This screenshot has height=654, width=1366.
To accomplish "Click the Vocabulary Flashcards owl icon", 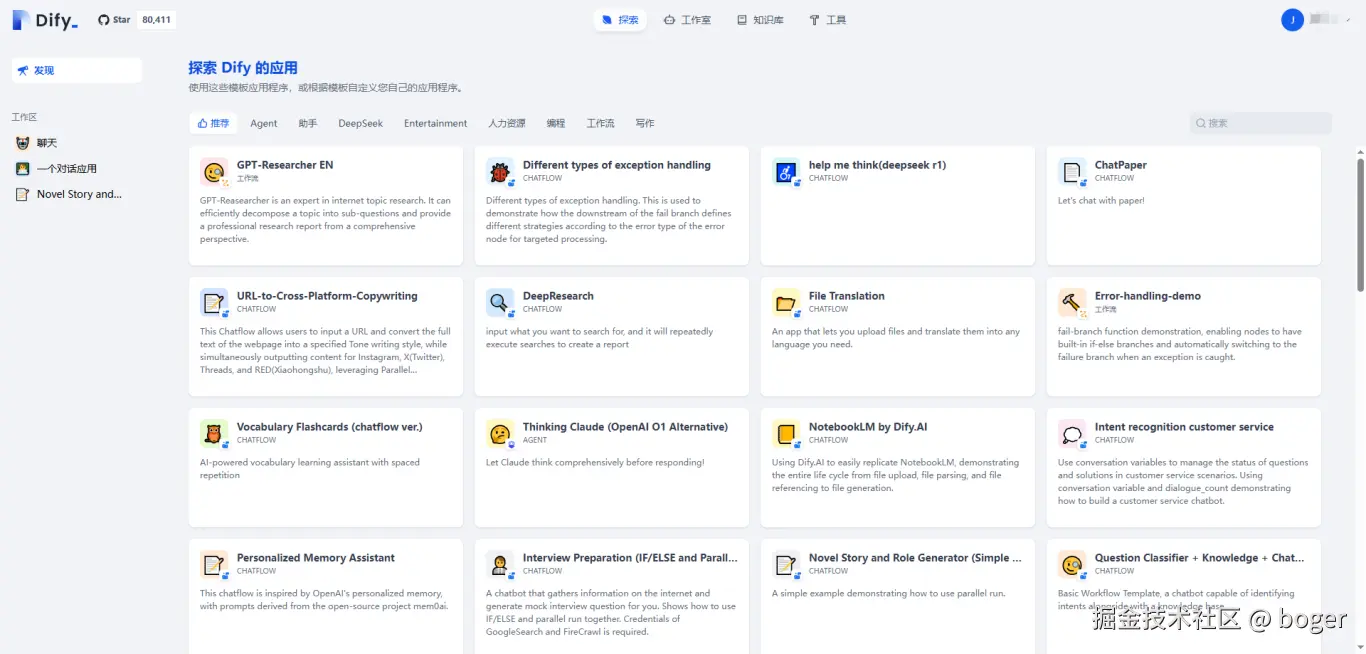I will [214, 434].
